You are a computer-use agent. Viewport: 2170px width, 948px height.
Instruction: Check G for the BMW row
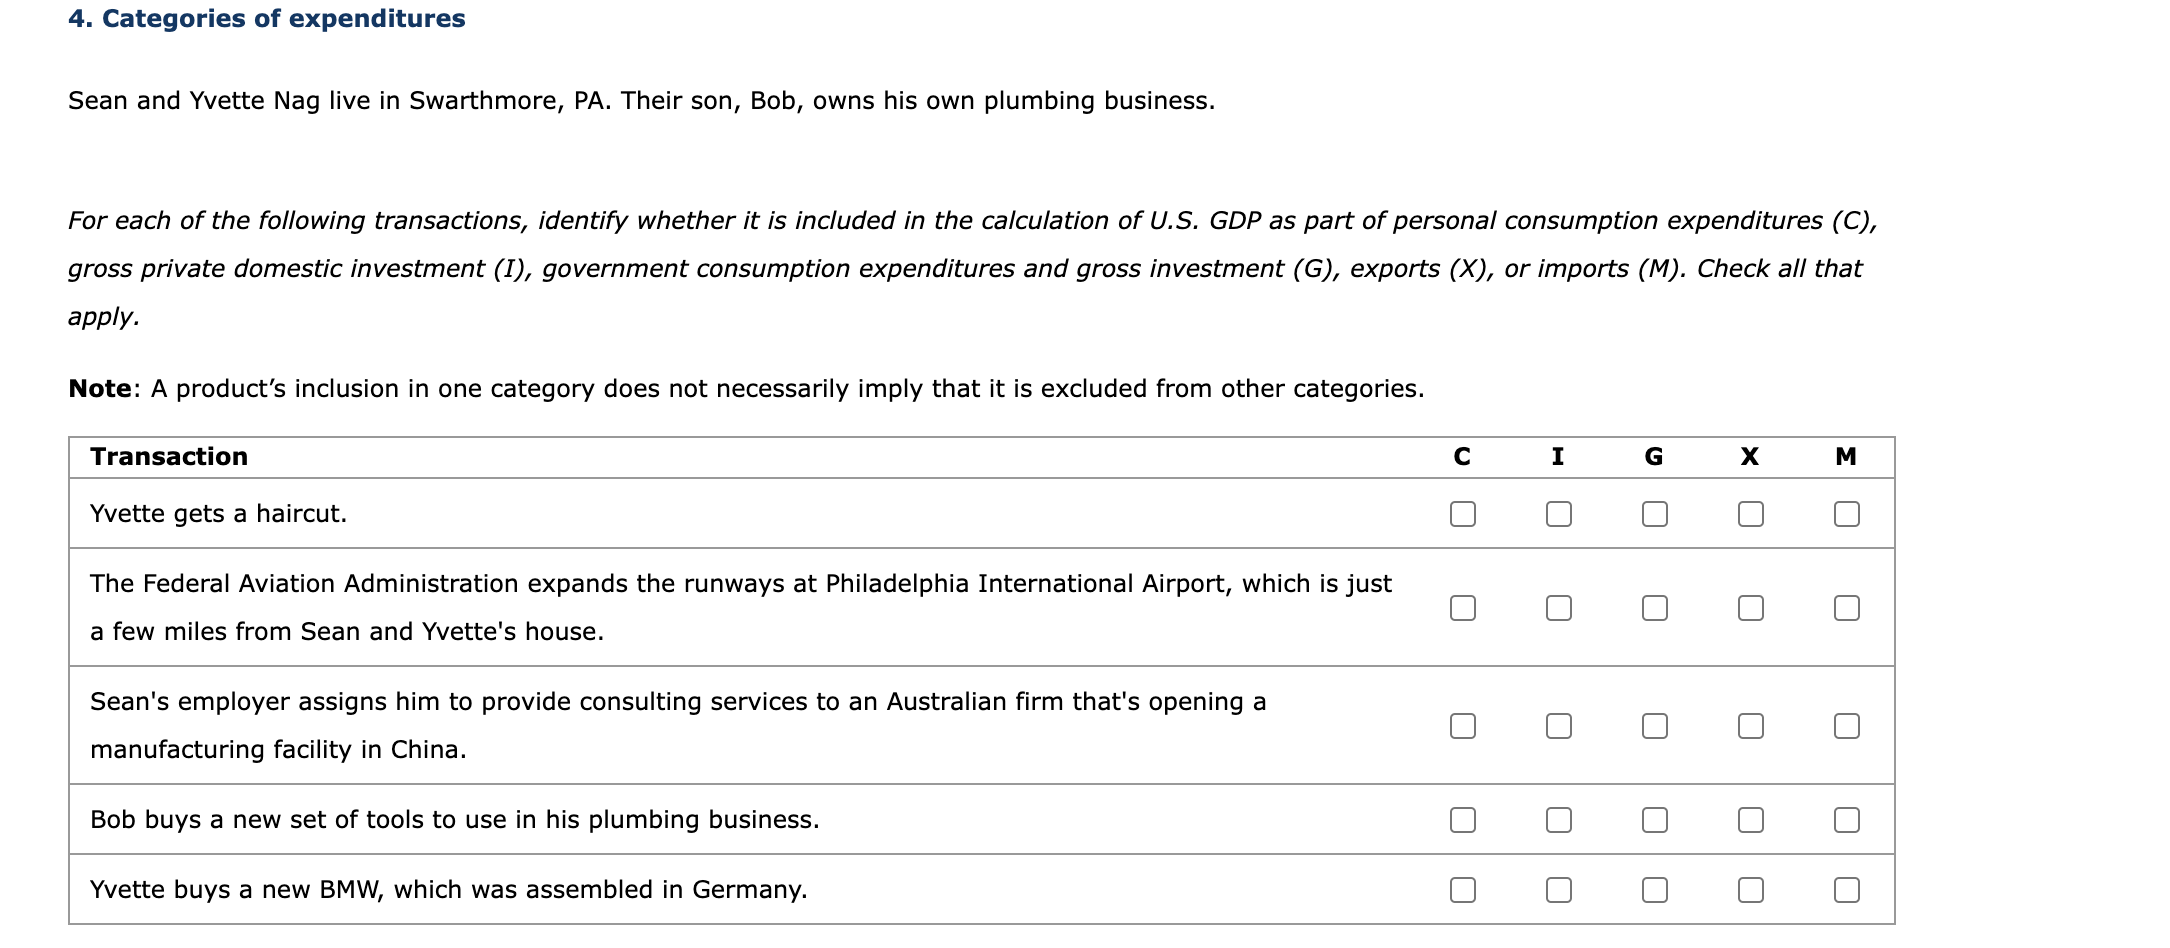(1654, 890)
